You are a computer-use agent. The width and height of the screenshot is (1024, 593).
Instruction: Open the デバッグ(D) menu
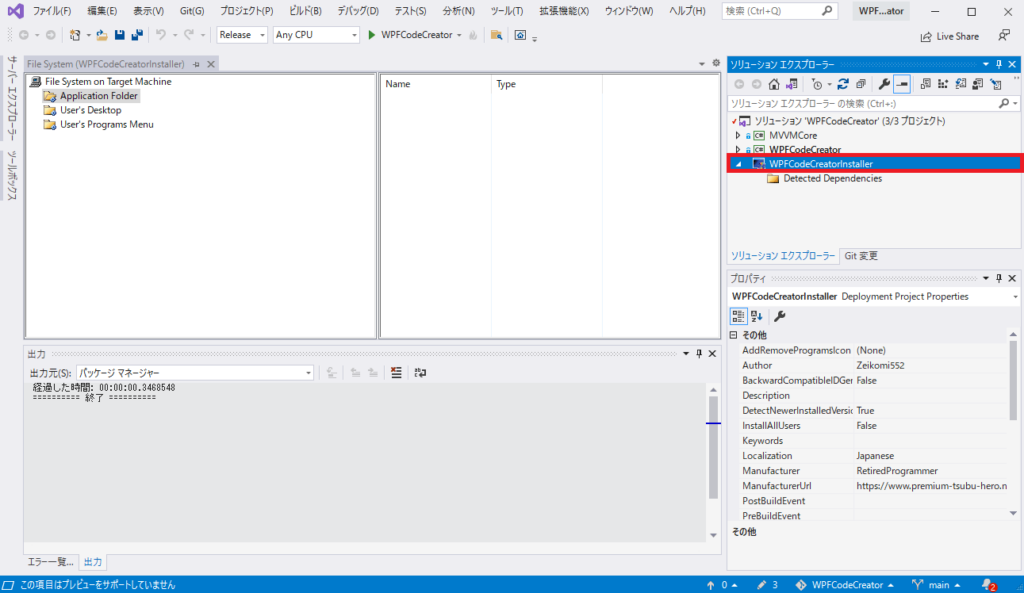tap(358, 11)
